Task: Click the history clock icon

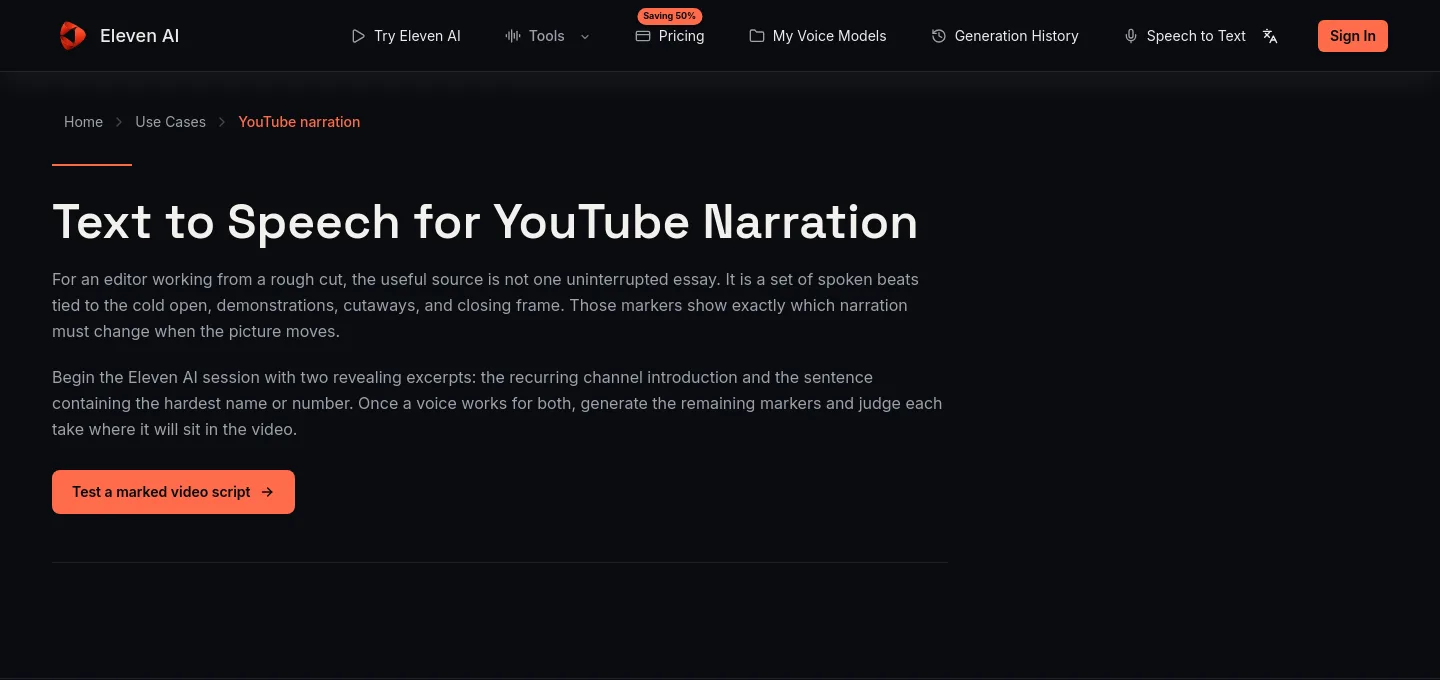Action: click(x=939, y=36)
